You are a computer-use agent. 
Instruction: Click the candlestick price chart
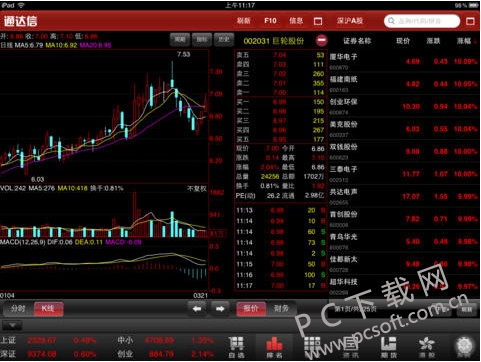point(104,116)
